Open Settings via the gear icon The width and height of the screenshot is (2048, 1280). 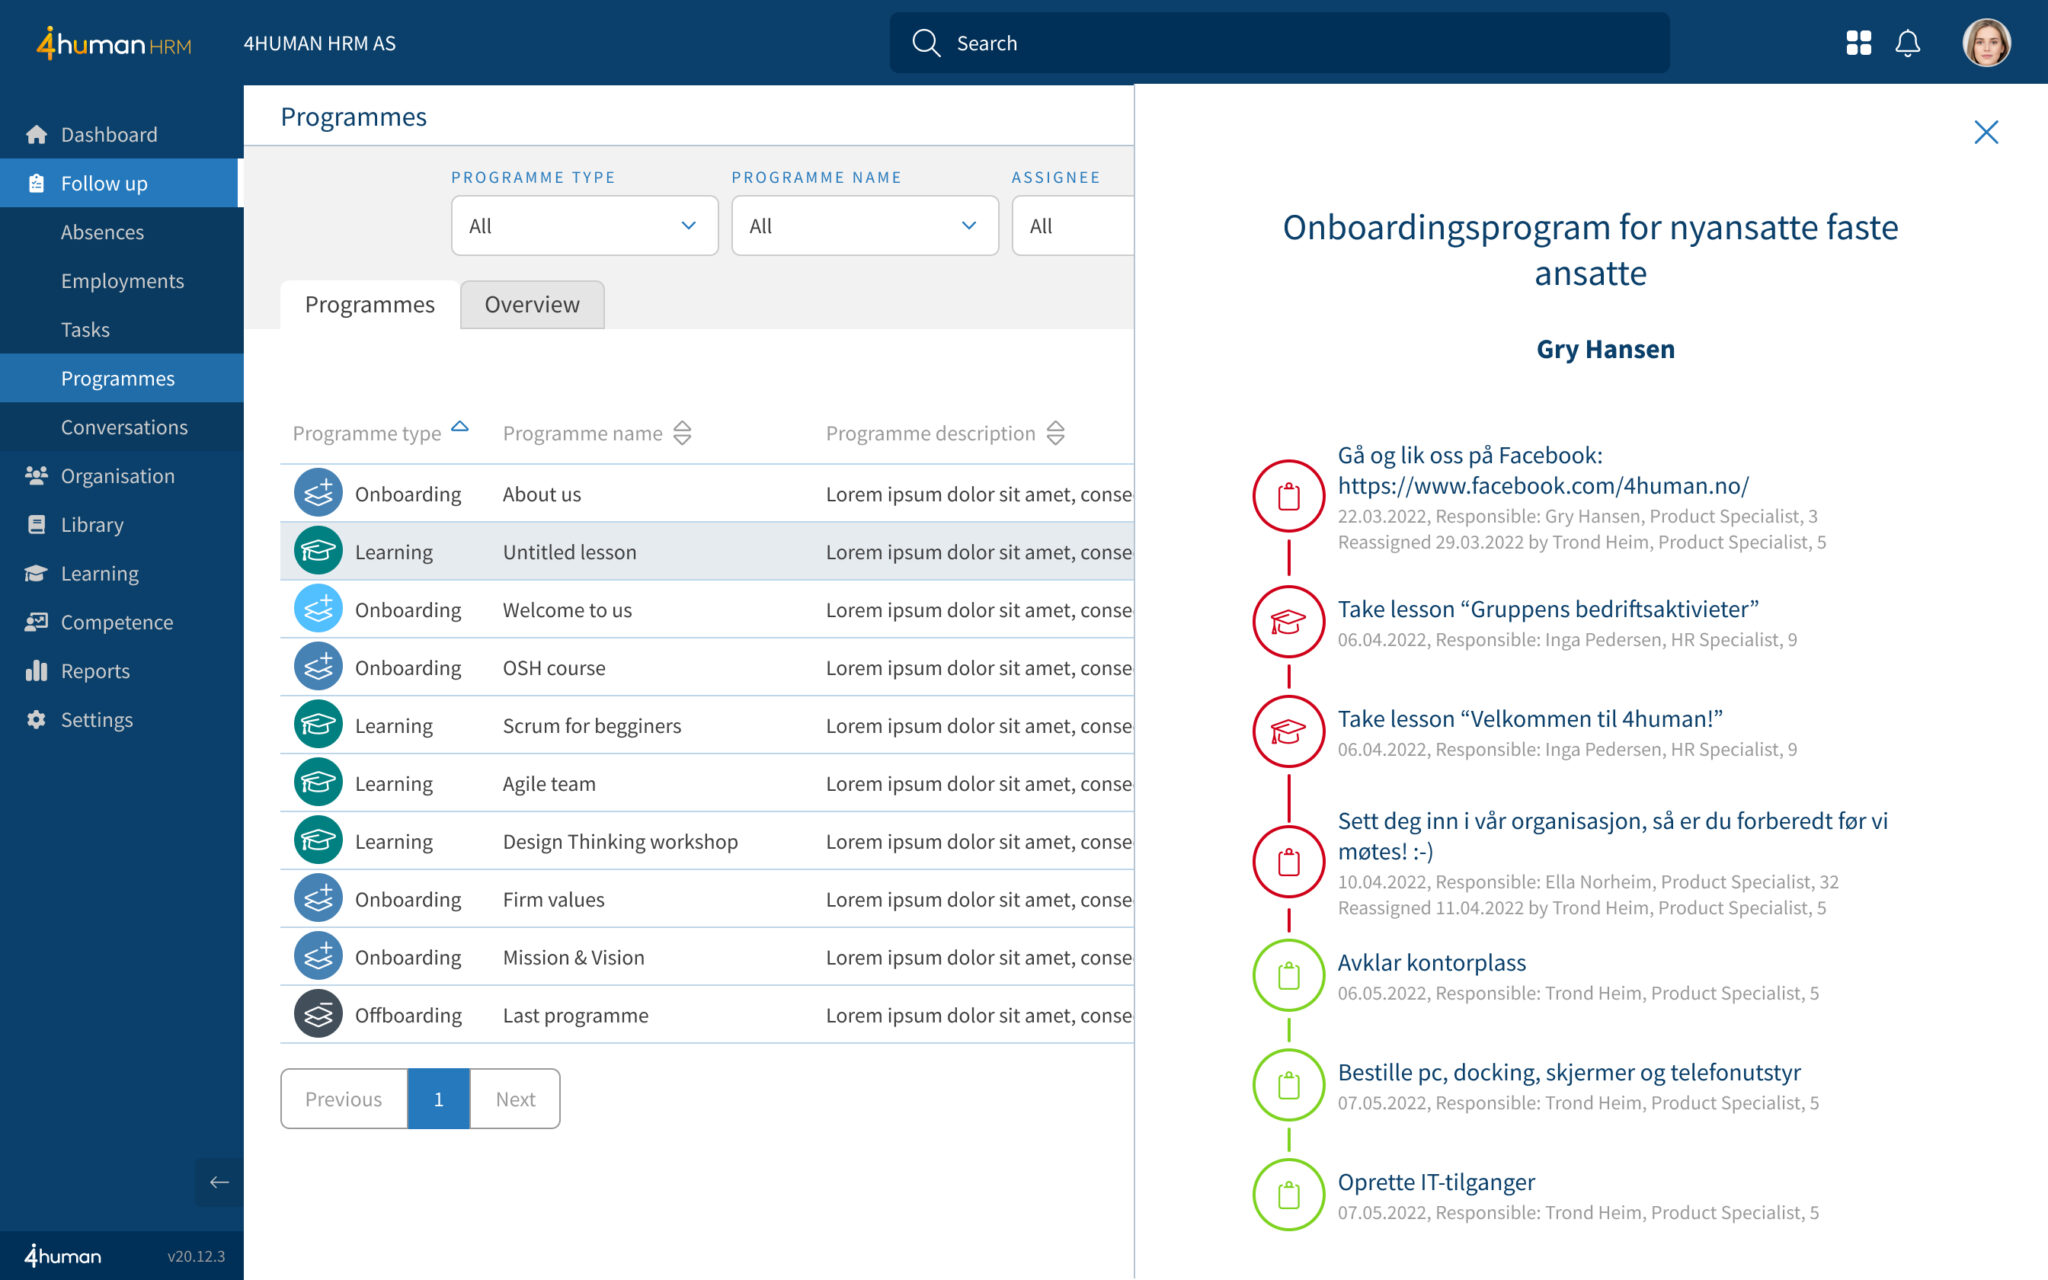(36, 719)
